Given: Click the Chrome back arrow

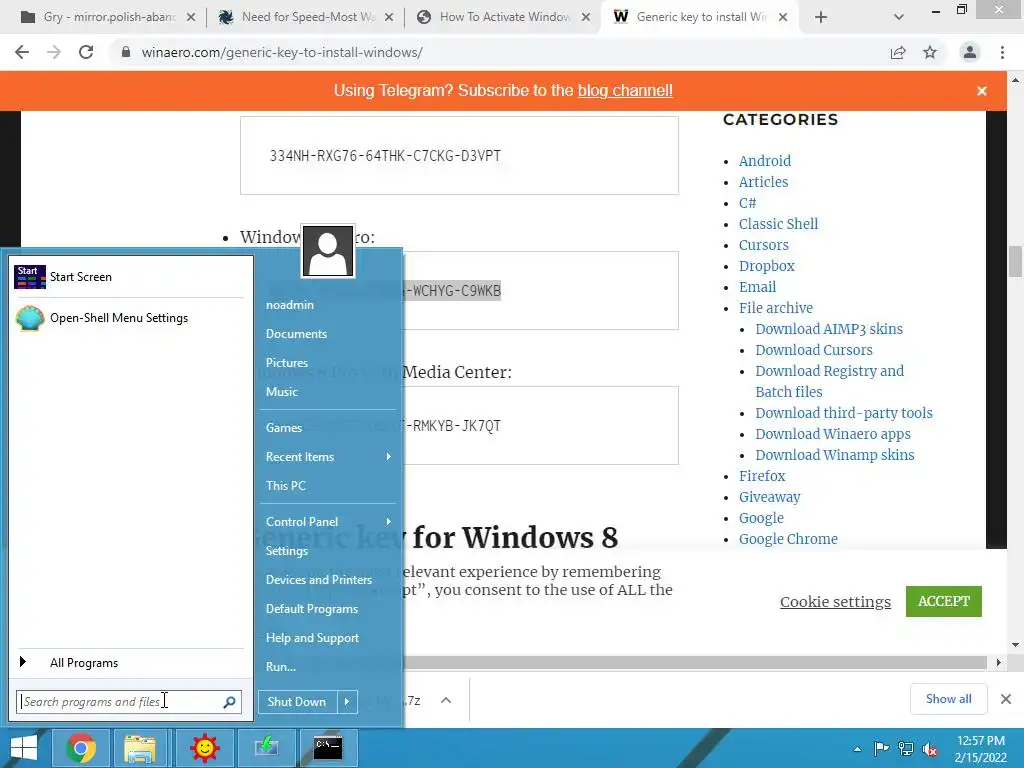Looking at the screenshot, I should click(22, 52).
